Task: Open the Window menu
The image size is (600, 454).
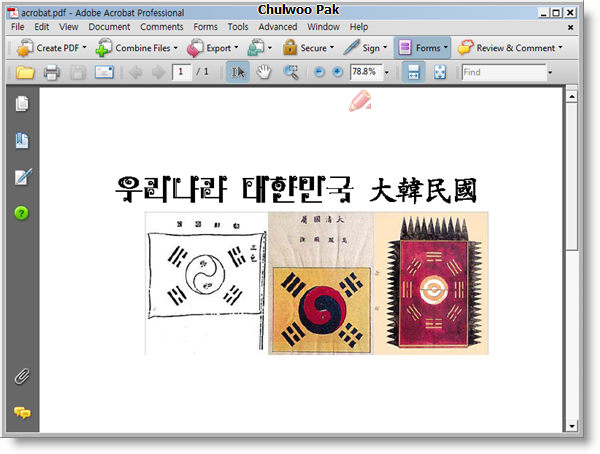Action: pyautogui.click(x=323, y=27)
